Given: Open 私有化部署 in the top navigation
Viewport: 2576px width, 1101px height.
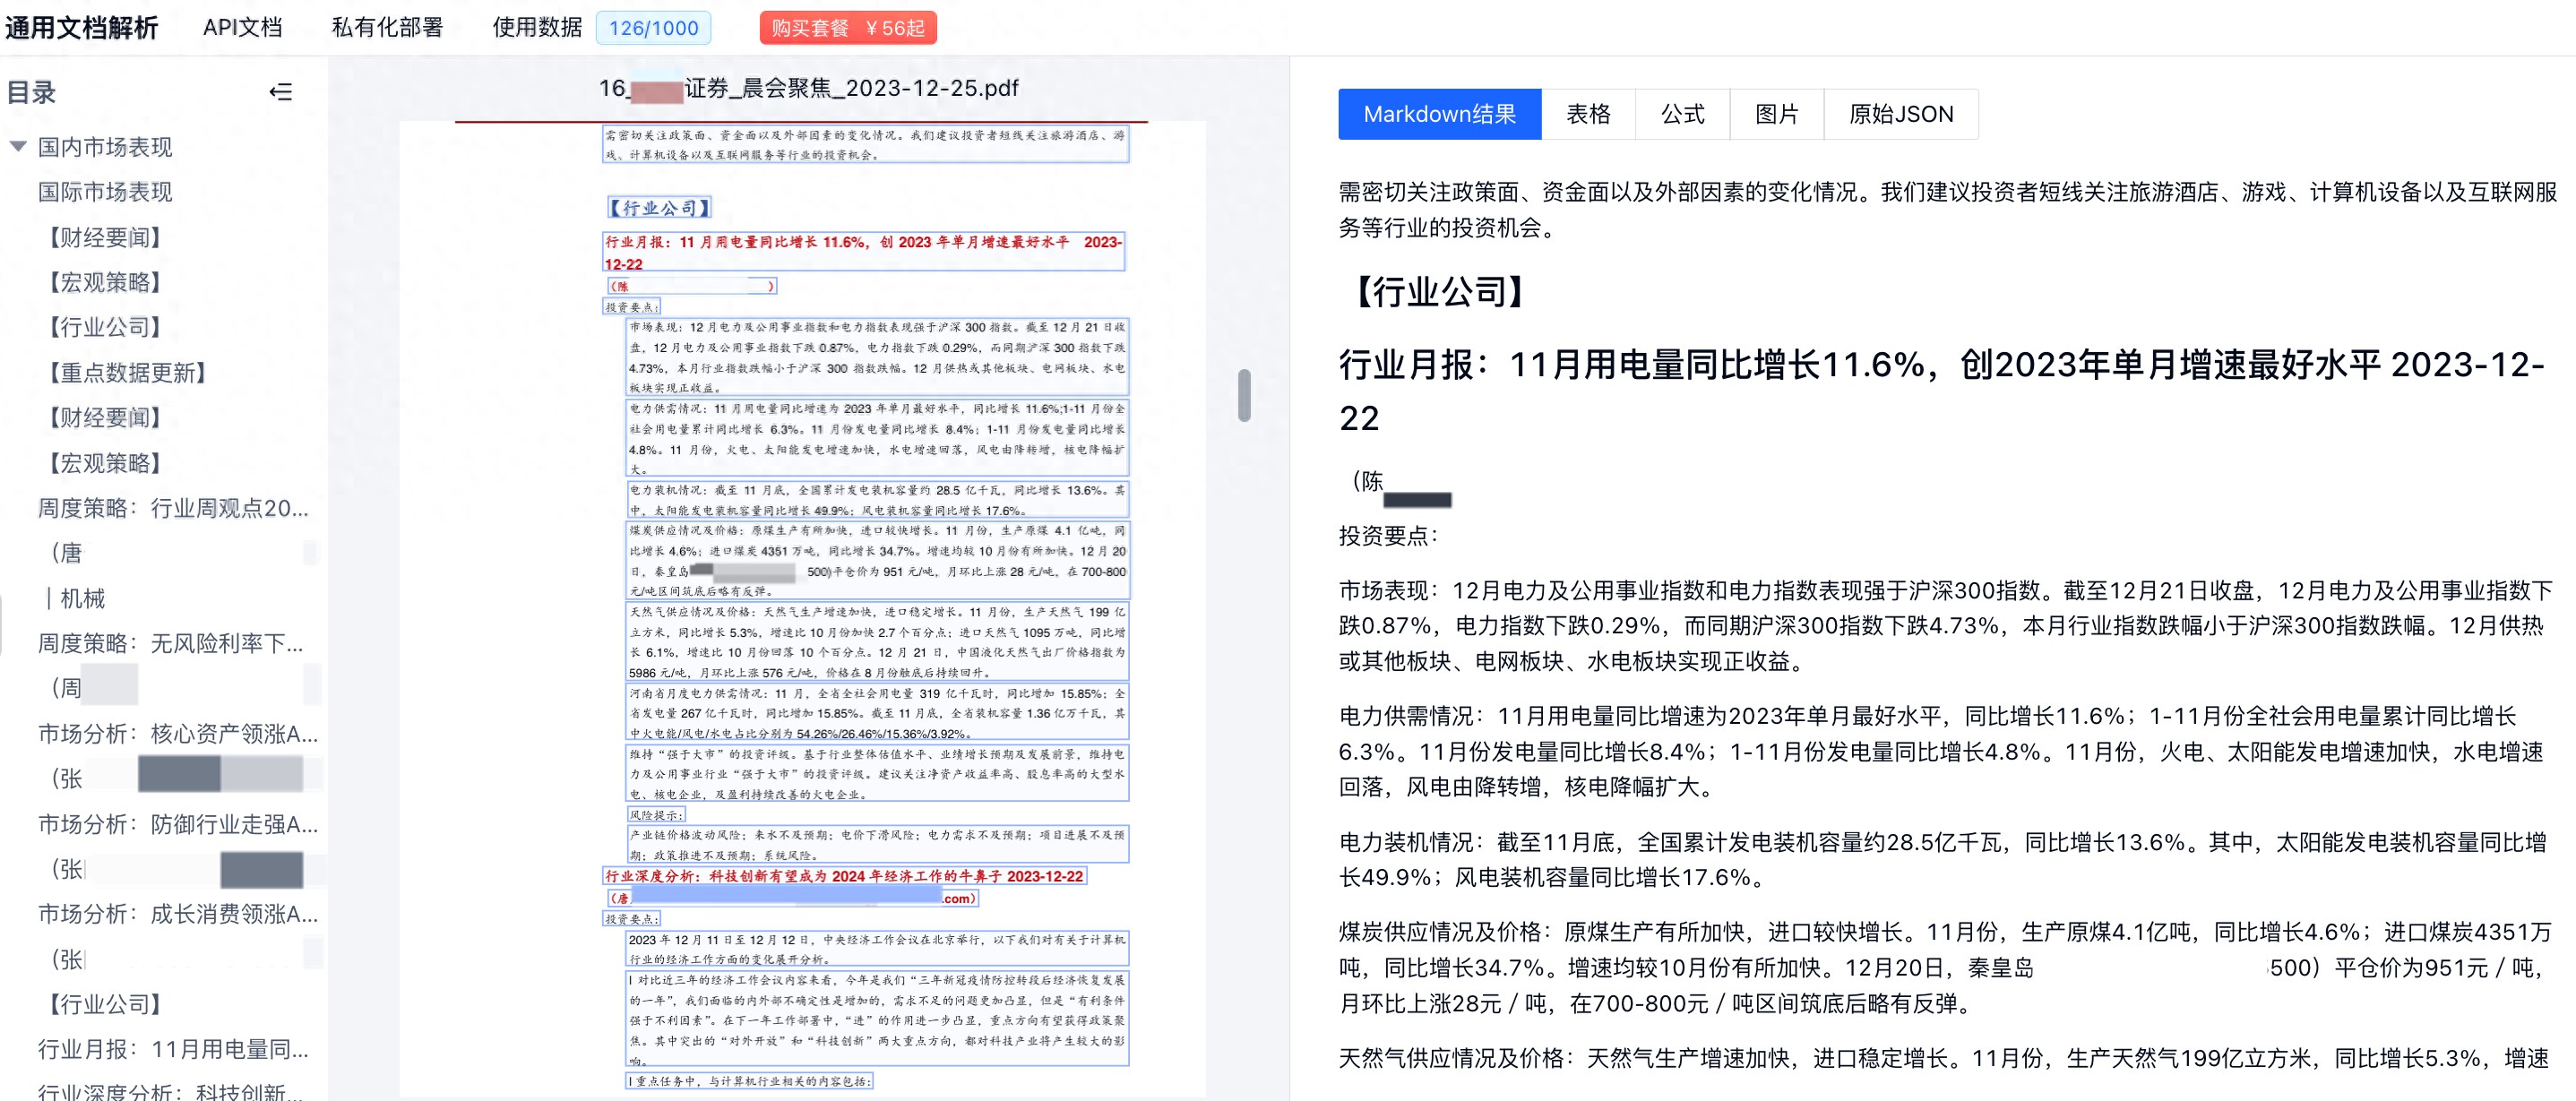Looking at the screenshot, I should (387, 28).
